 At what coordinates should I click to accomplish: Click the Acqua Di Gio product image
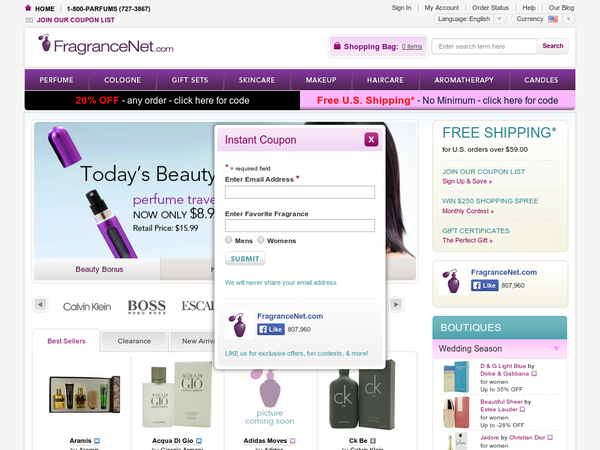click(177, 395)
